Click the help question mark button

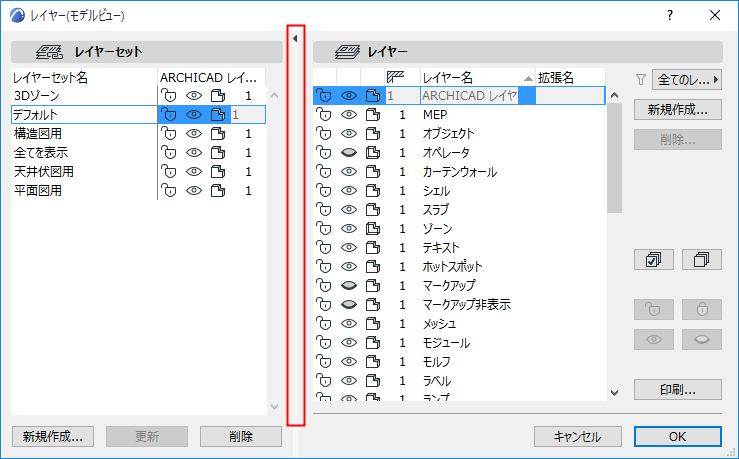pyautogui.click(x=670, y=16)
